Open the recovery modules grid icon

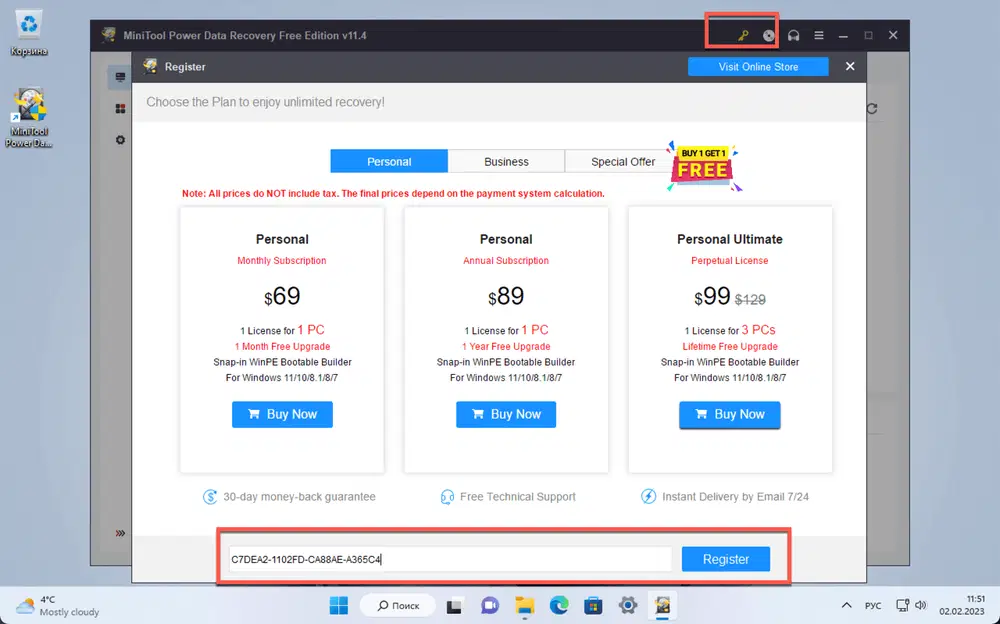click(120, 108)
